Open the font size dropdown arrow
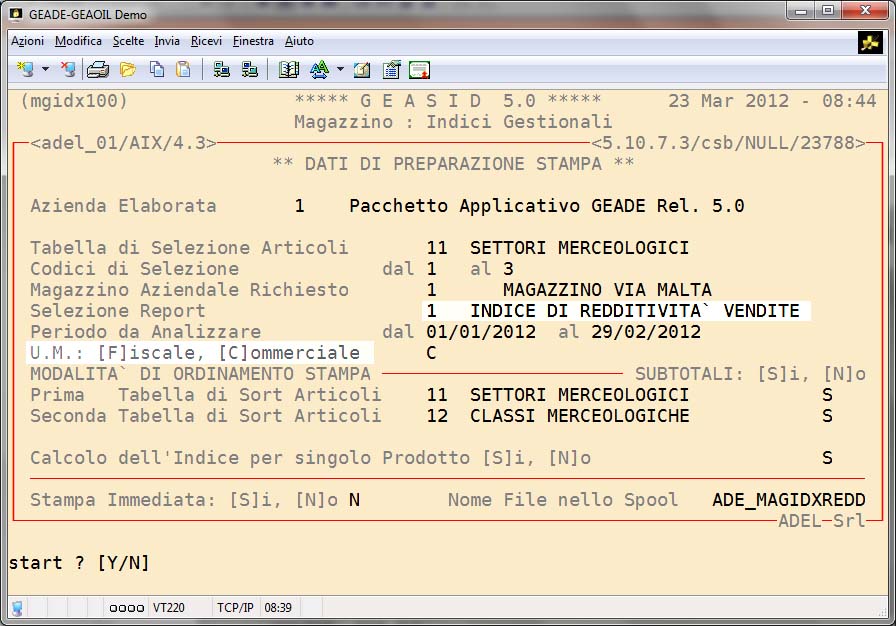 point(341,70)
